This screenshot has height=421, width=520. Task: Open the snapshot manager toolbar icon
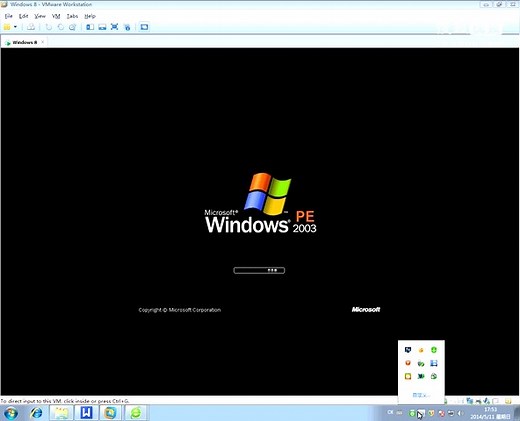[x=72, y=27]
